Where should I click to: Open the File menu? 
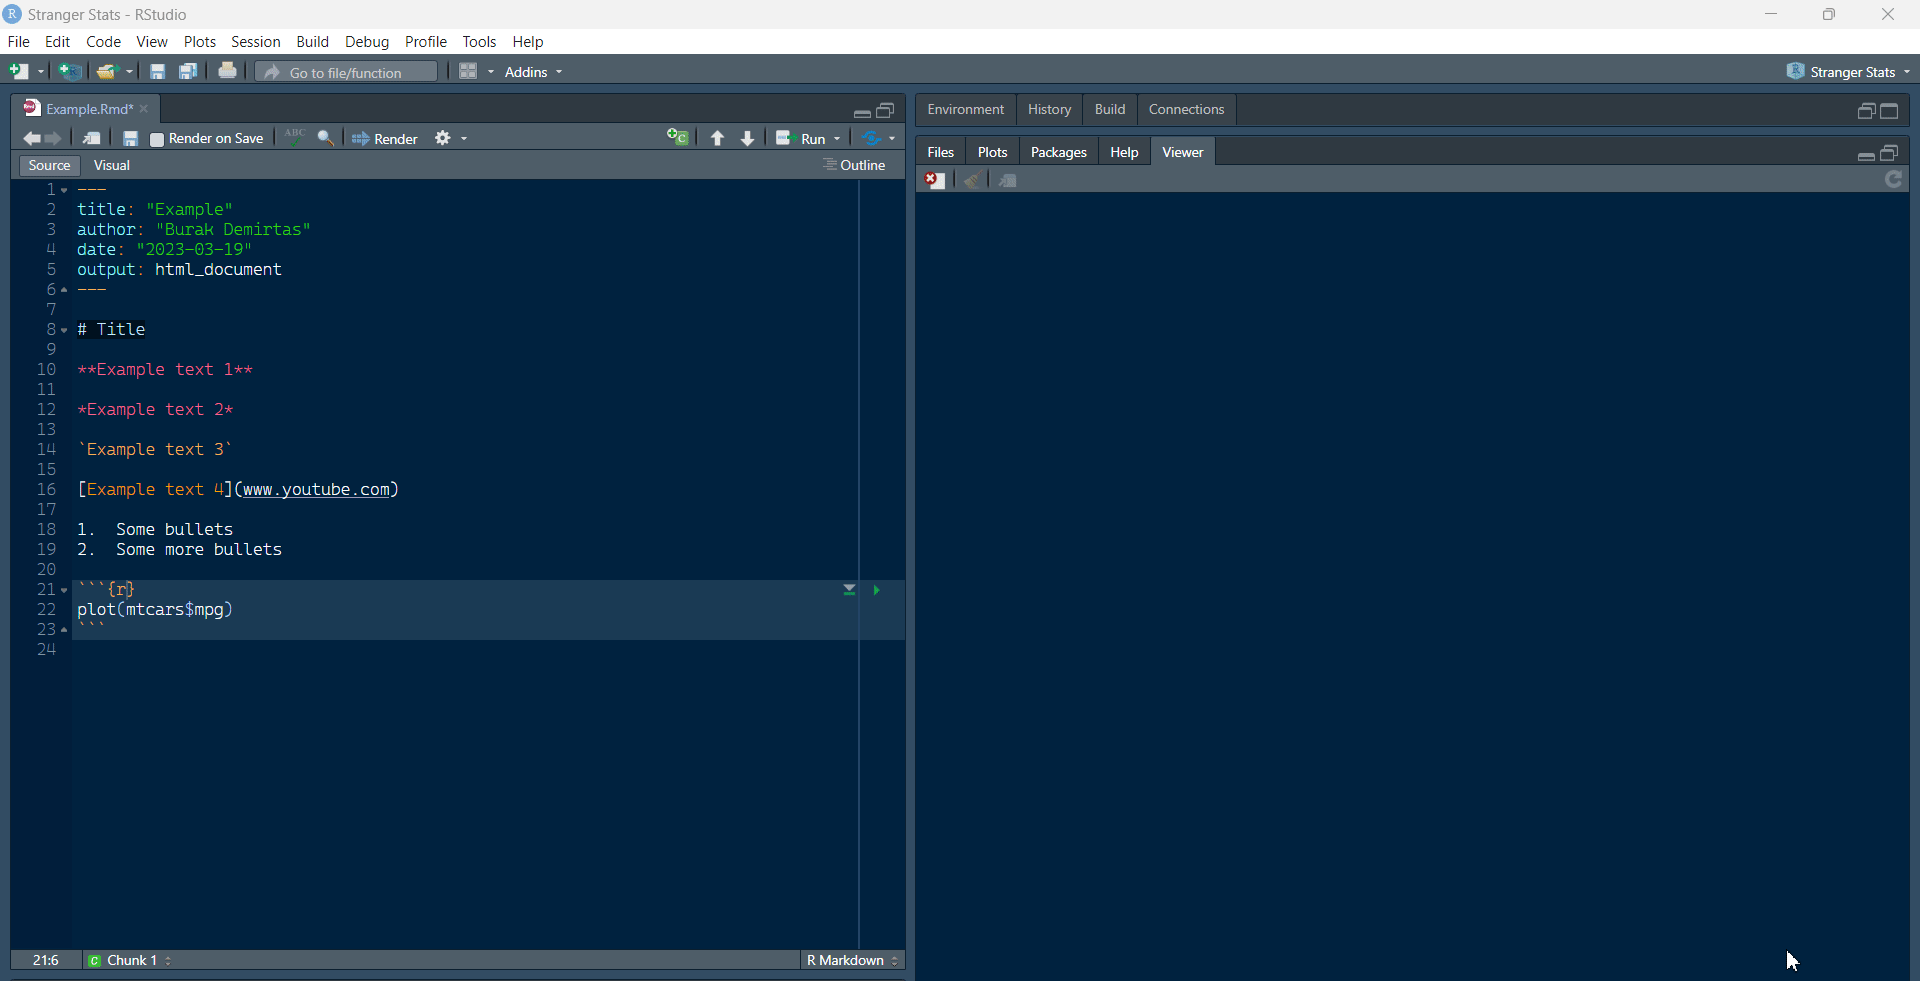(19, 42)
